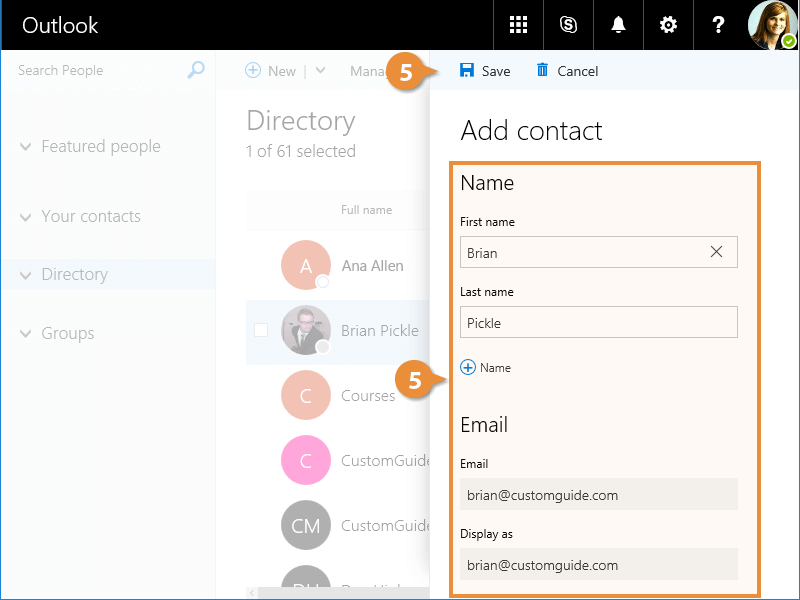This screenshot has height=600, width=800.
Task: Open the settings gear
Action: point(668,25)
